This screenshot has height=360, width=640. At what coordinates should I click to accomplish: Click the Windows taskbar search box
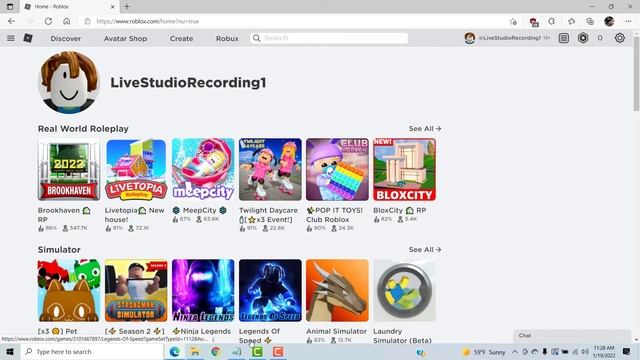93,351
